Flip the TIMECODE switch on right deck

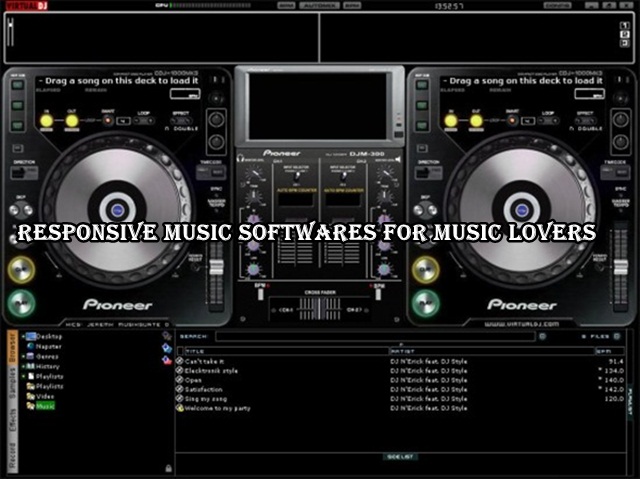click(615, 173)
